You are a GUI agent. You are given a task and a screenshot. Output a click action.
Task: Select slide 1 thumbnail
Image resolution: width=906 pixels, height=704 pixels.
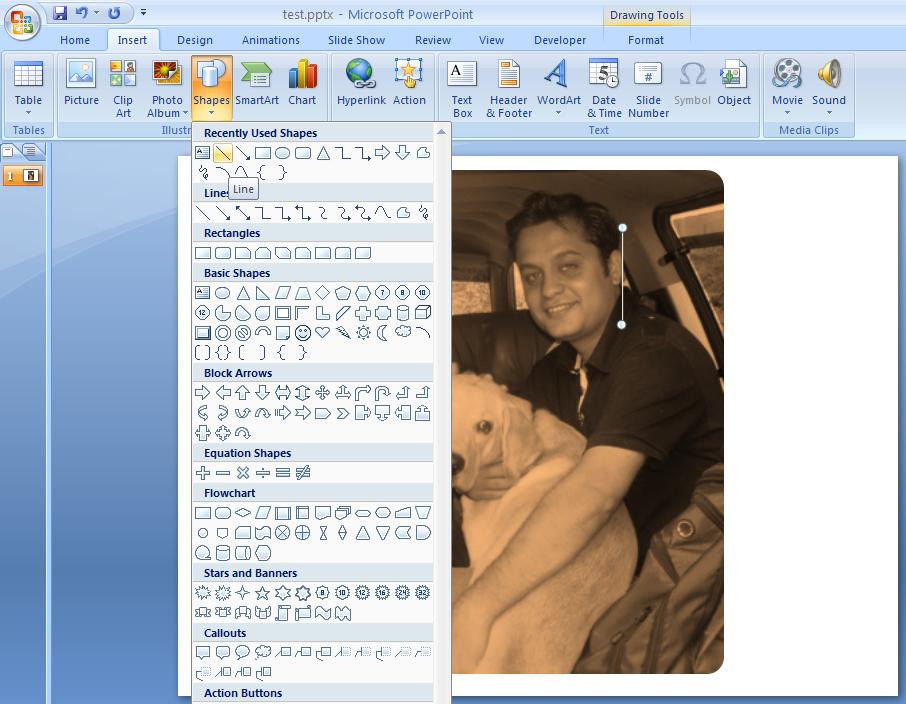click(x=24, y=176)
